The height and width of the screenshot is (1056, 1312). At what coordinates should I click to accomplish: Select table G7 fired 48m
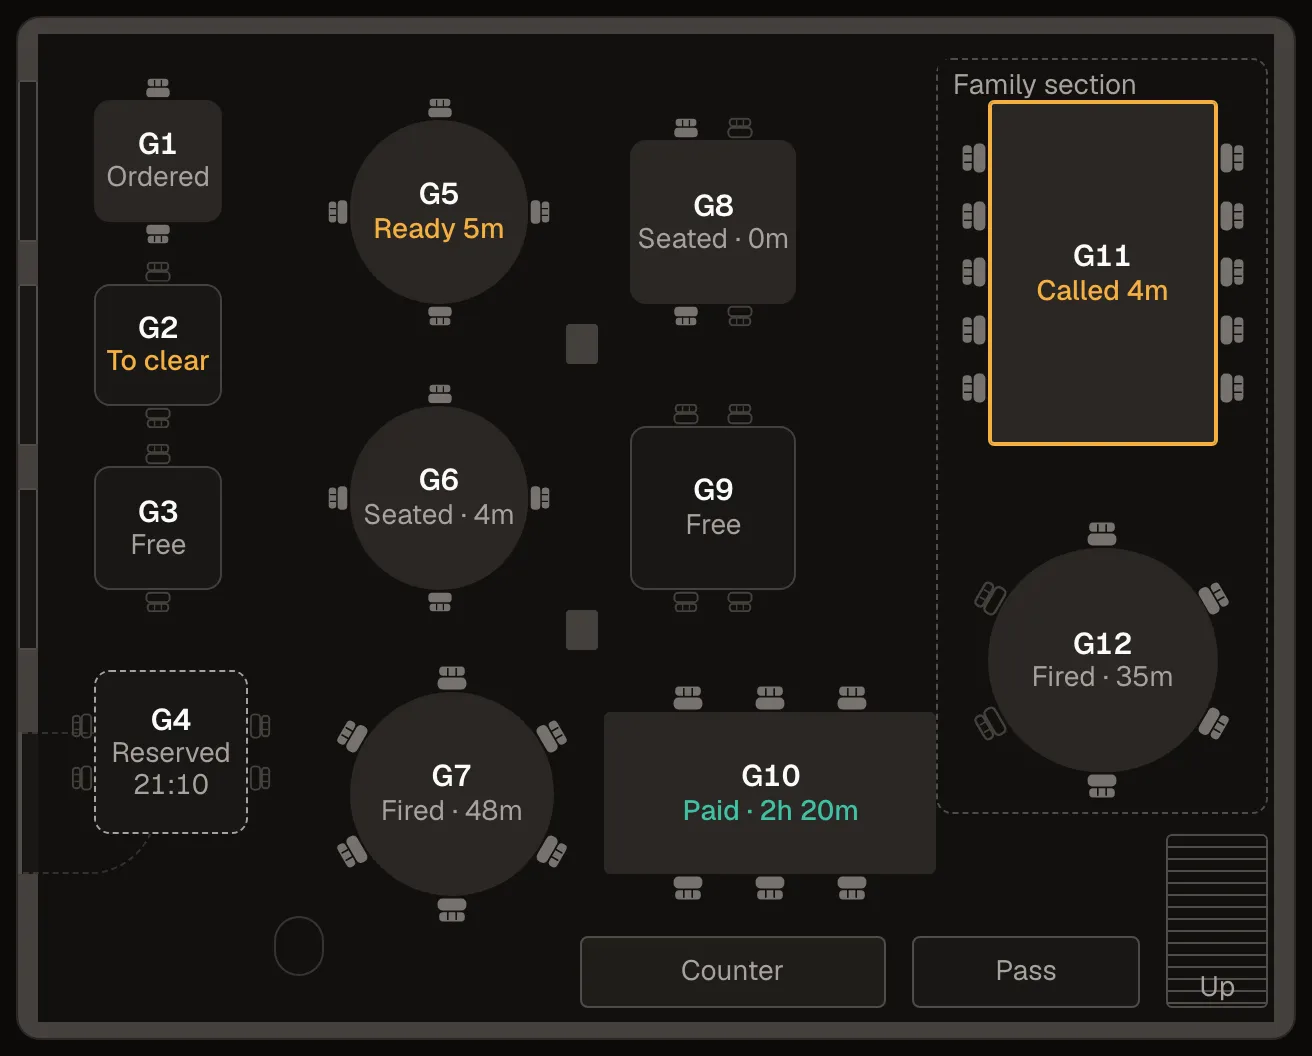point(452,794)
